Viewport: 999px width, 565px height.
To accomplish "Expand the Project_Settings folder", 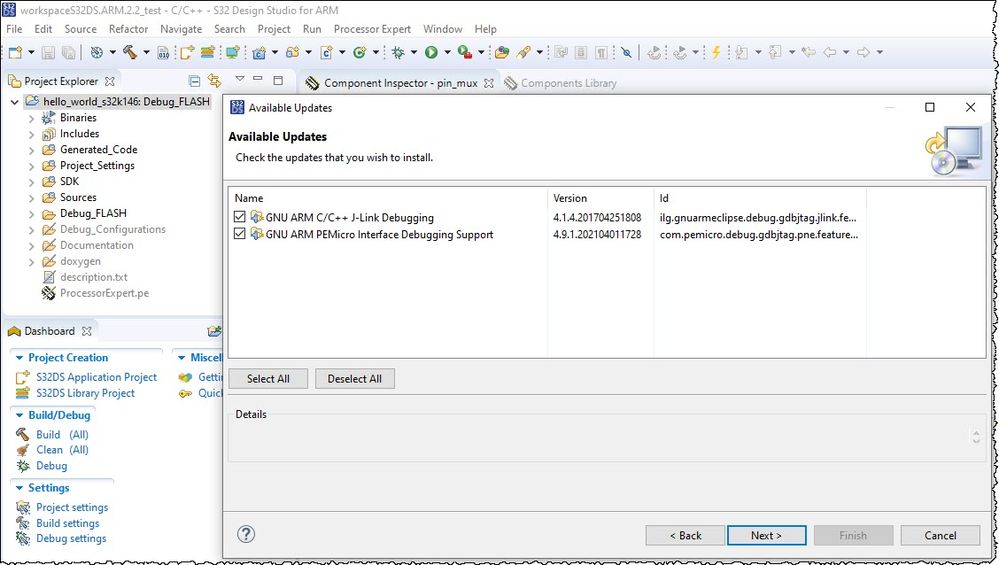I will 31,166.
